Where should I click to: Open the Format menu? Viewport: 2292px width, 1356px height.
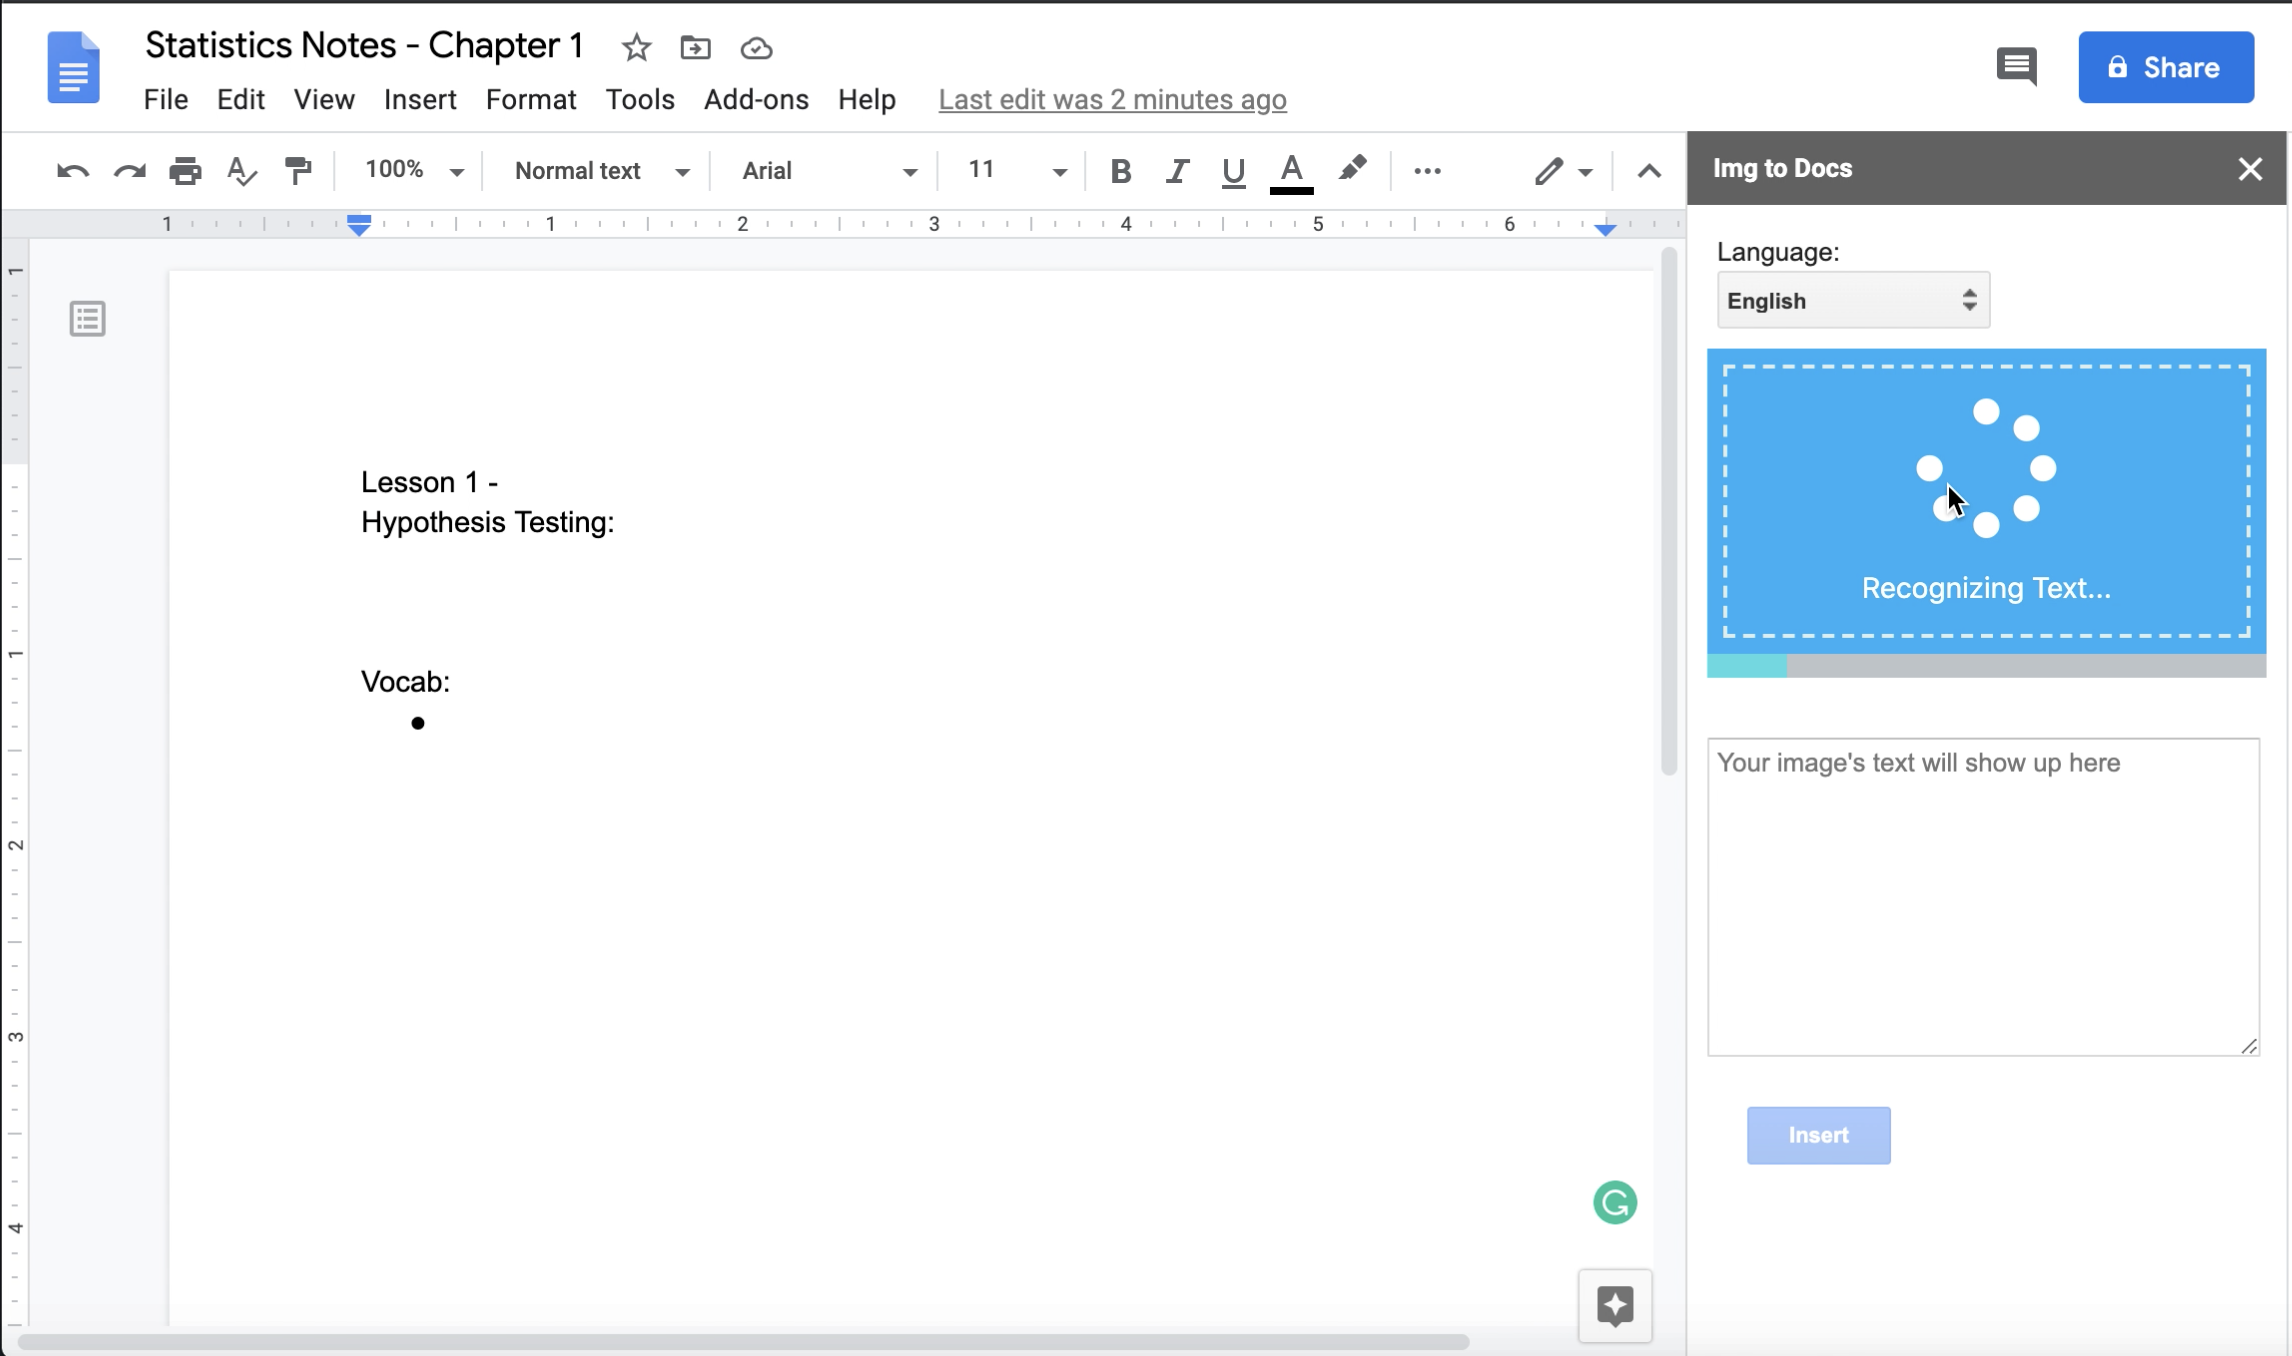coord(529,98)
